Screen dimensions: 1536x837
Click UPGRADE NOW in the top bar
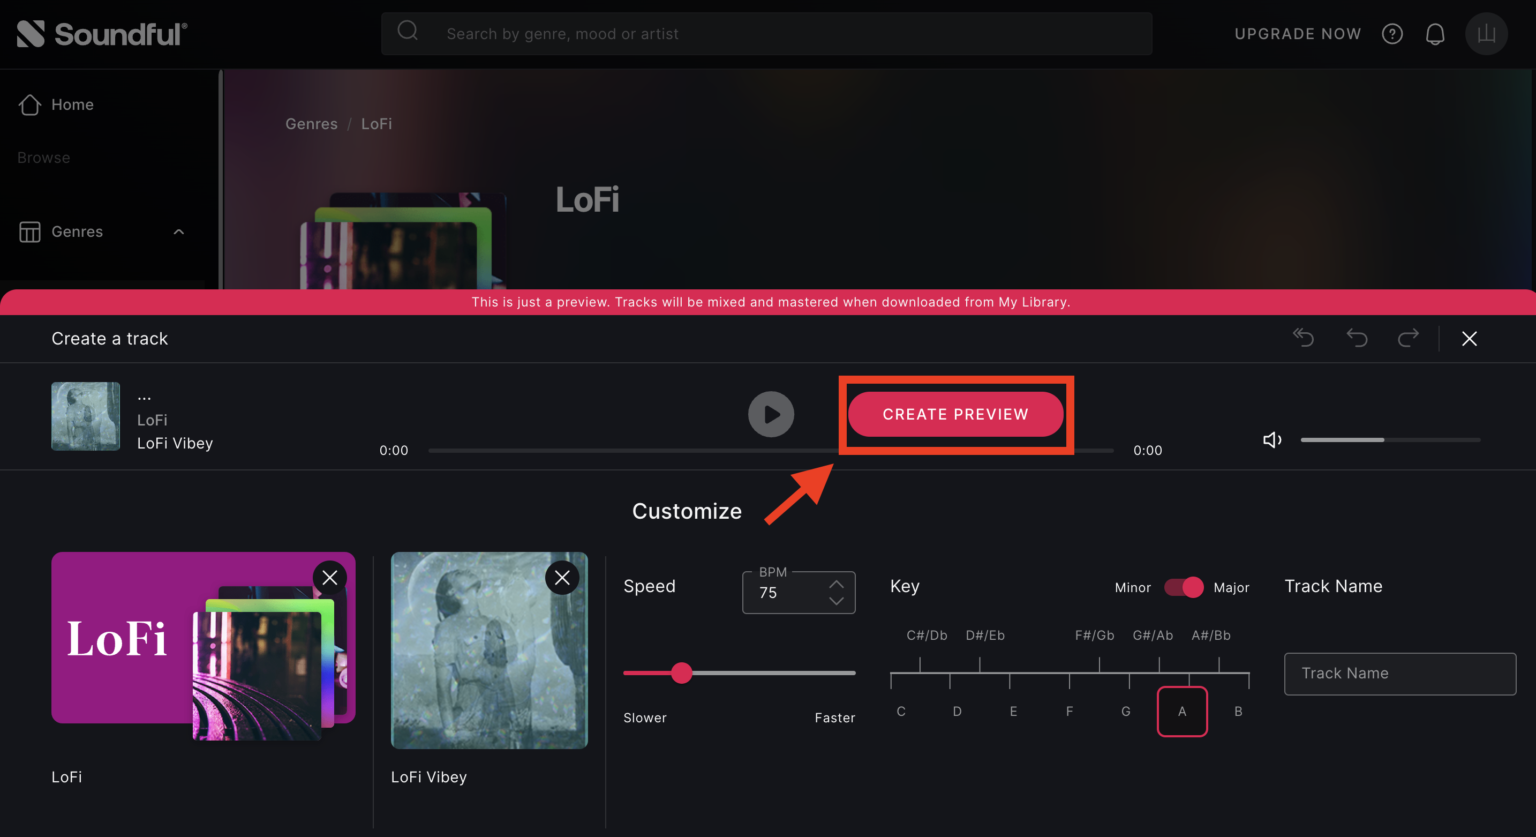click(1297, 33)
